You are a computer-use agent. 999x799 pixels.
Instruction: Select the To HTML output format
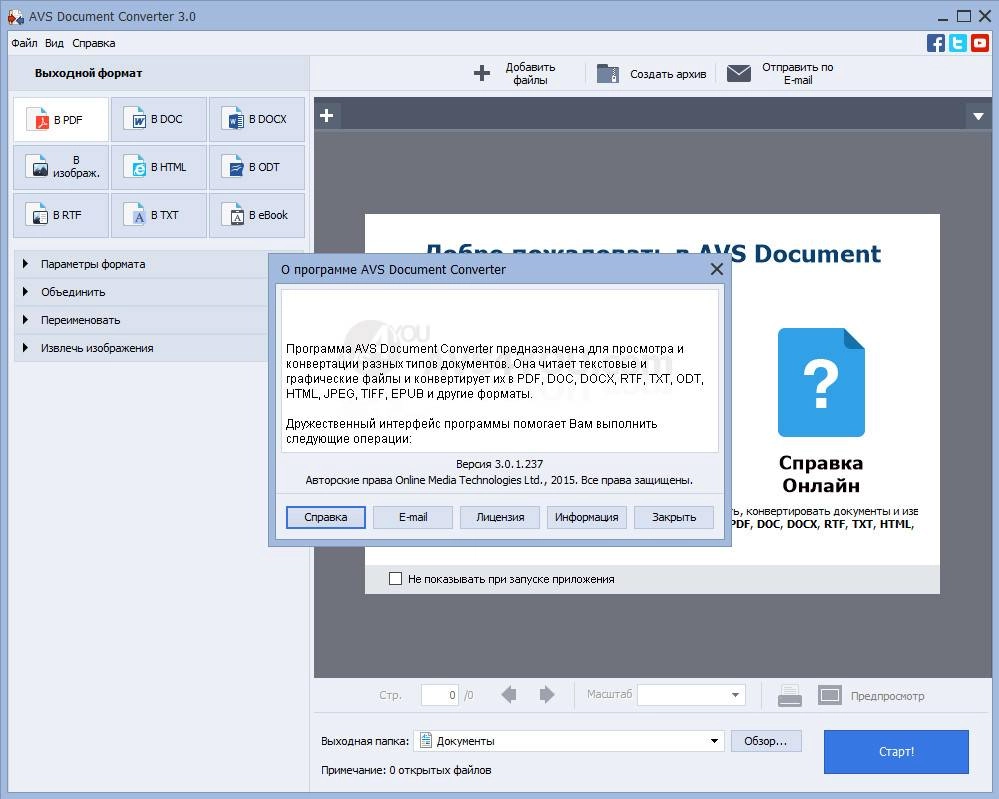coord(159,167)
